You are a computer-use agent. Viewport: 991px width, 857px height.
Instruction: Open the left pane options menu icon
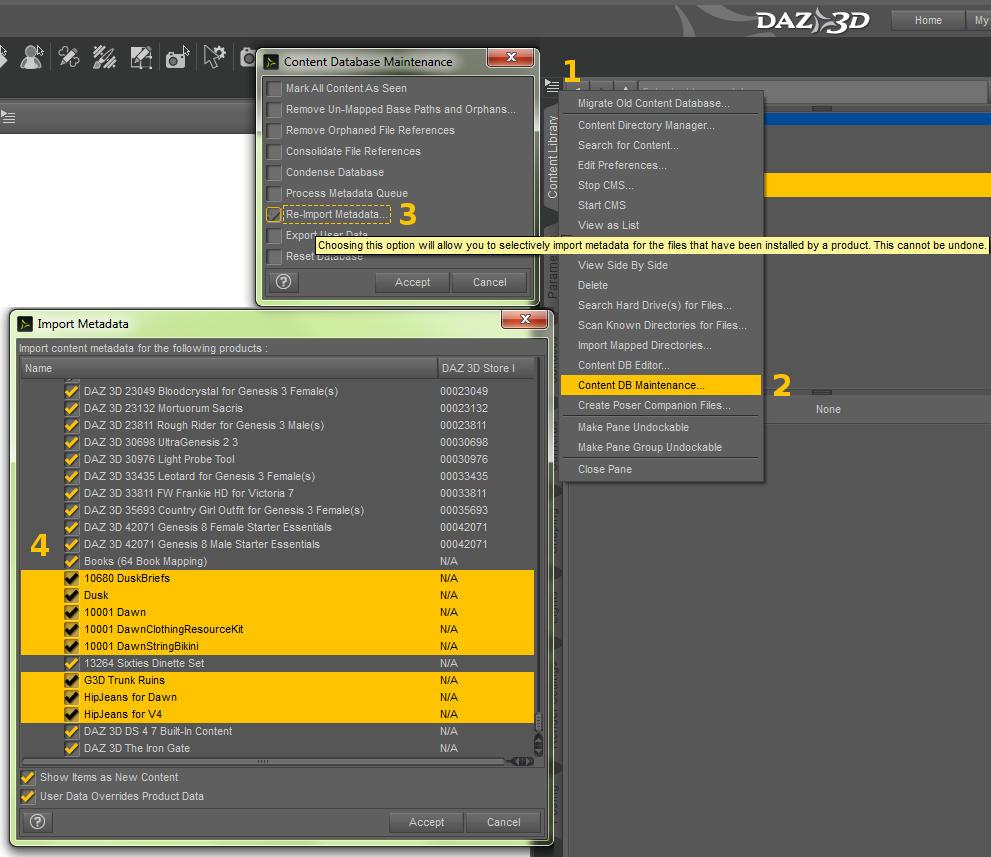[8, 117]
